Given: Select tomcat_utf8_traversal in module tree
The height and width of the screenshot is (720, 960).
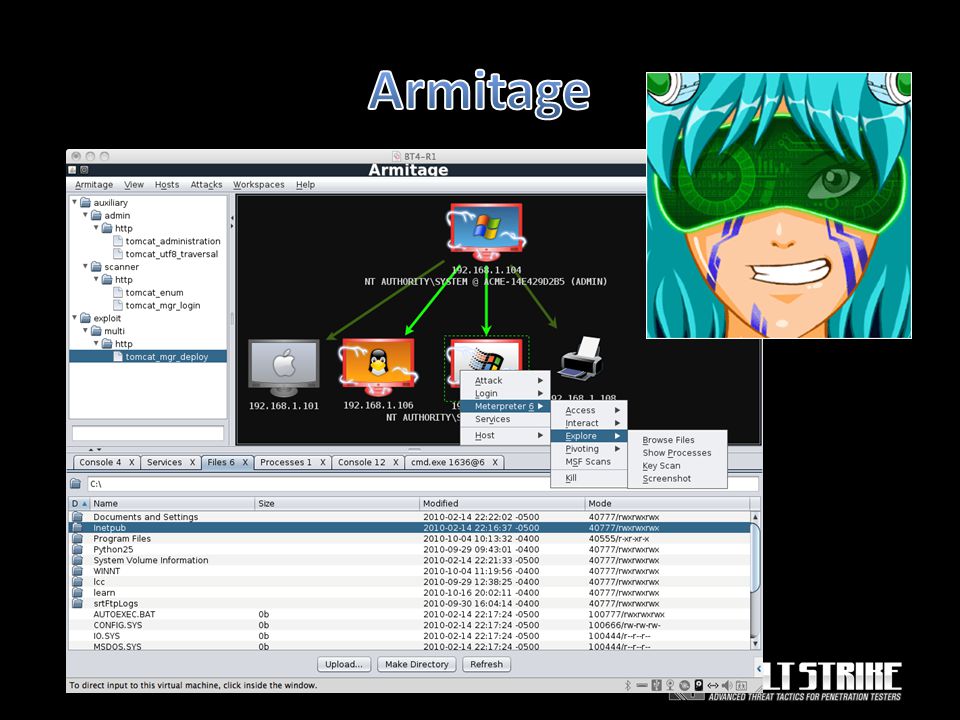Looking at the screenshot, I should (171, 254).
